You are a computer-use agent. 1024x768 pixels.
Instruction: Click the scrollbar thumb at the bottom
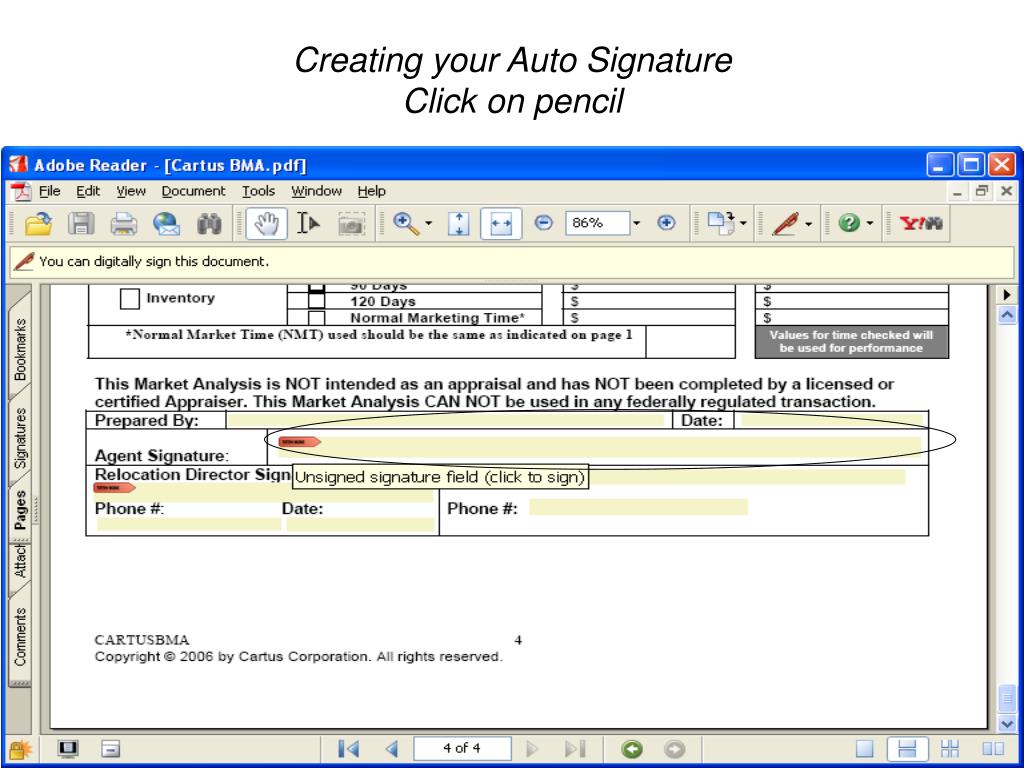pyautogui.click(x=1006, y=698)
